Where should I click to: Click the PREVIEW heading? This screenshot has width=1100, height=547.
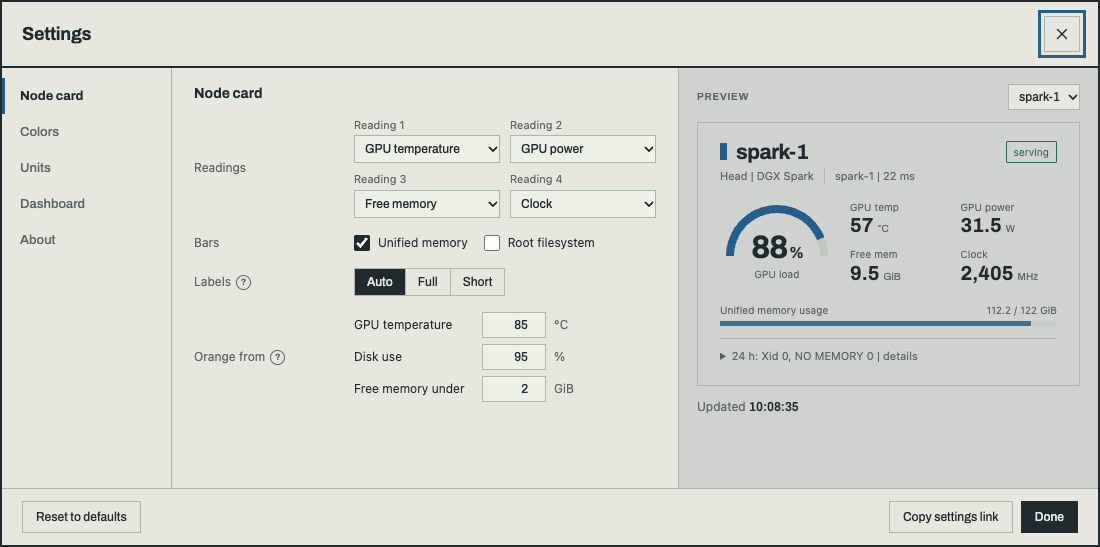coord(723,97)
